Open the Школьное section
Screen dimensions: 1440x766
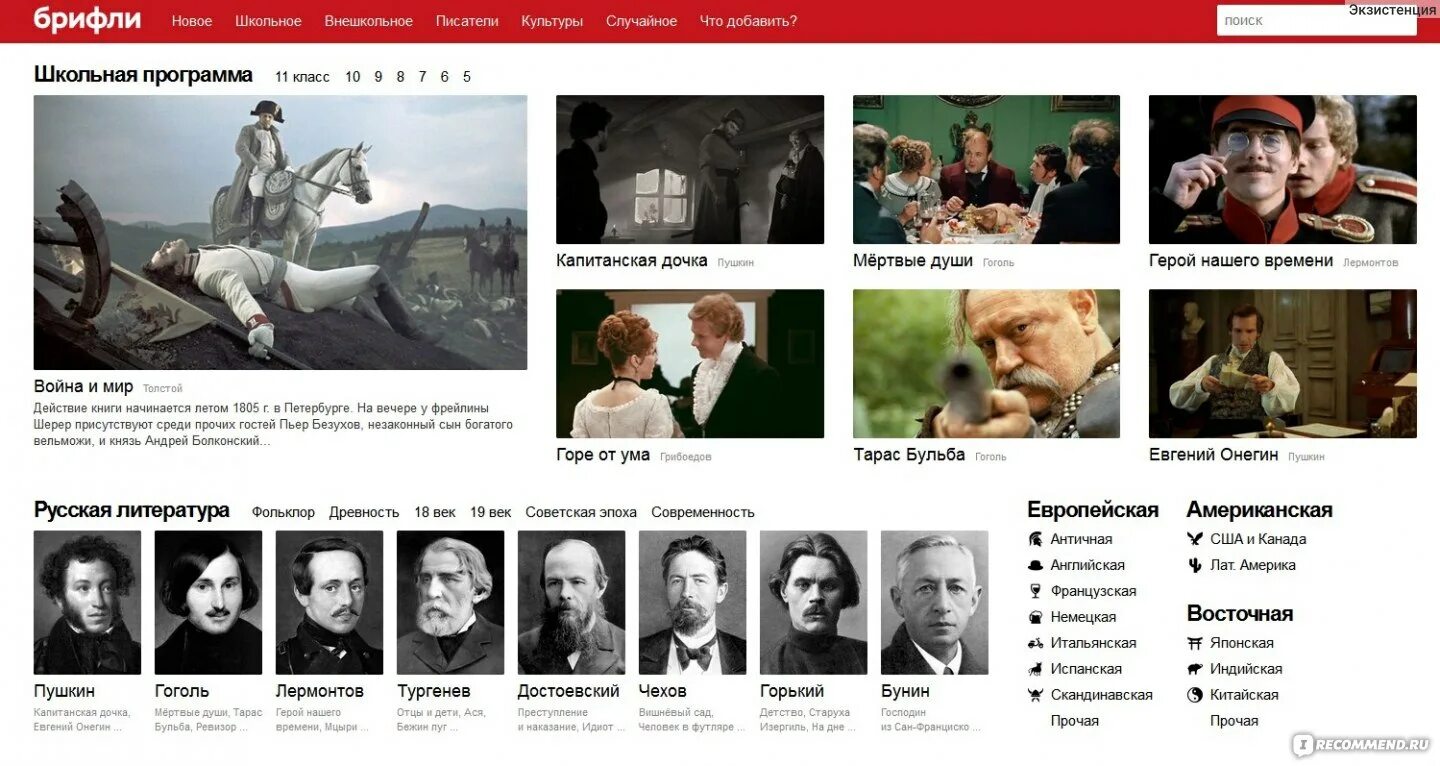pyautogui.click(x=268, y=21)
